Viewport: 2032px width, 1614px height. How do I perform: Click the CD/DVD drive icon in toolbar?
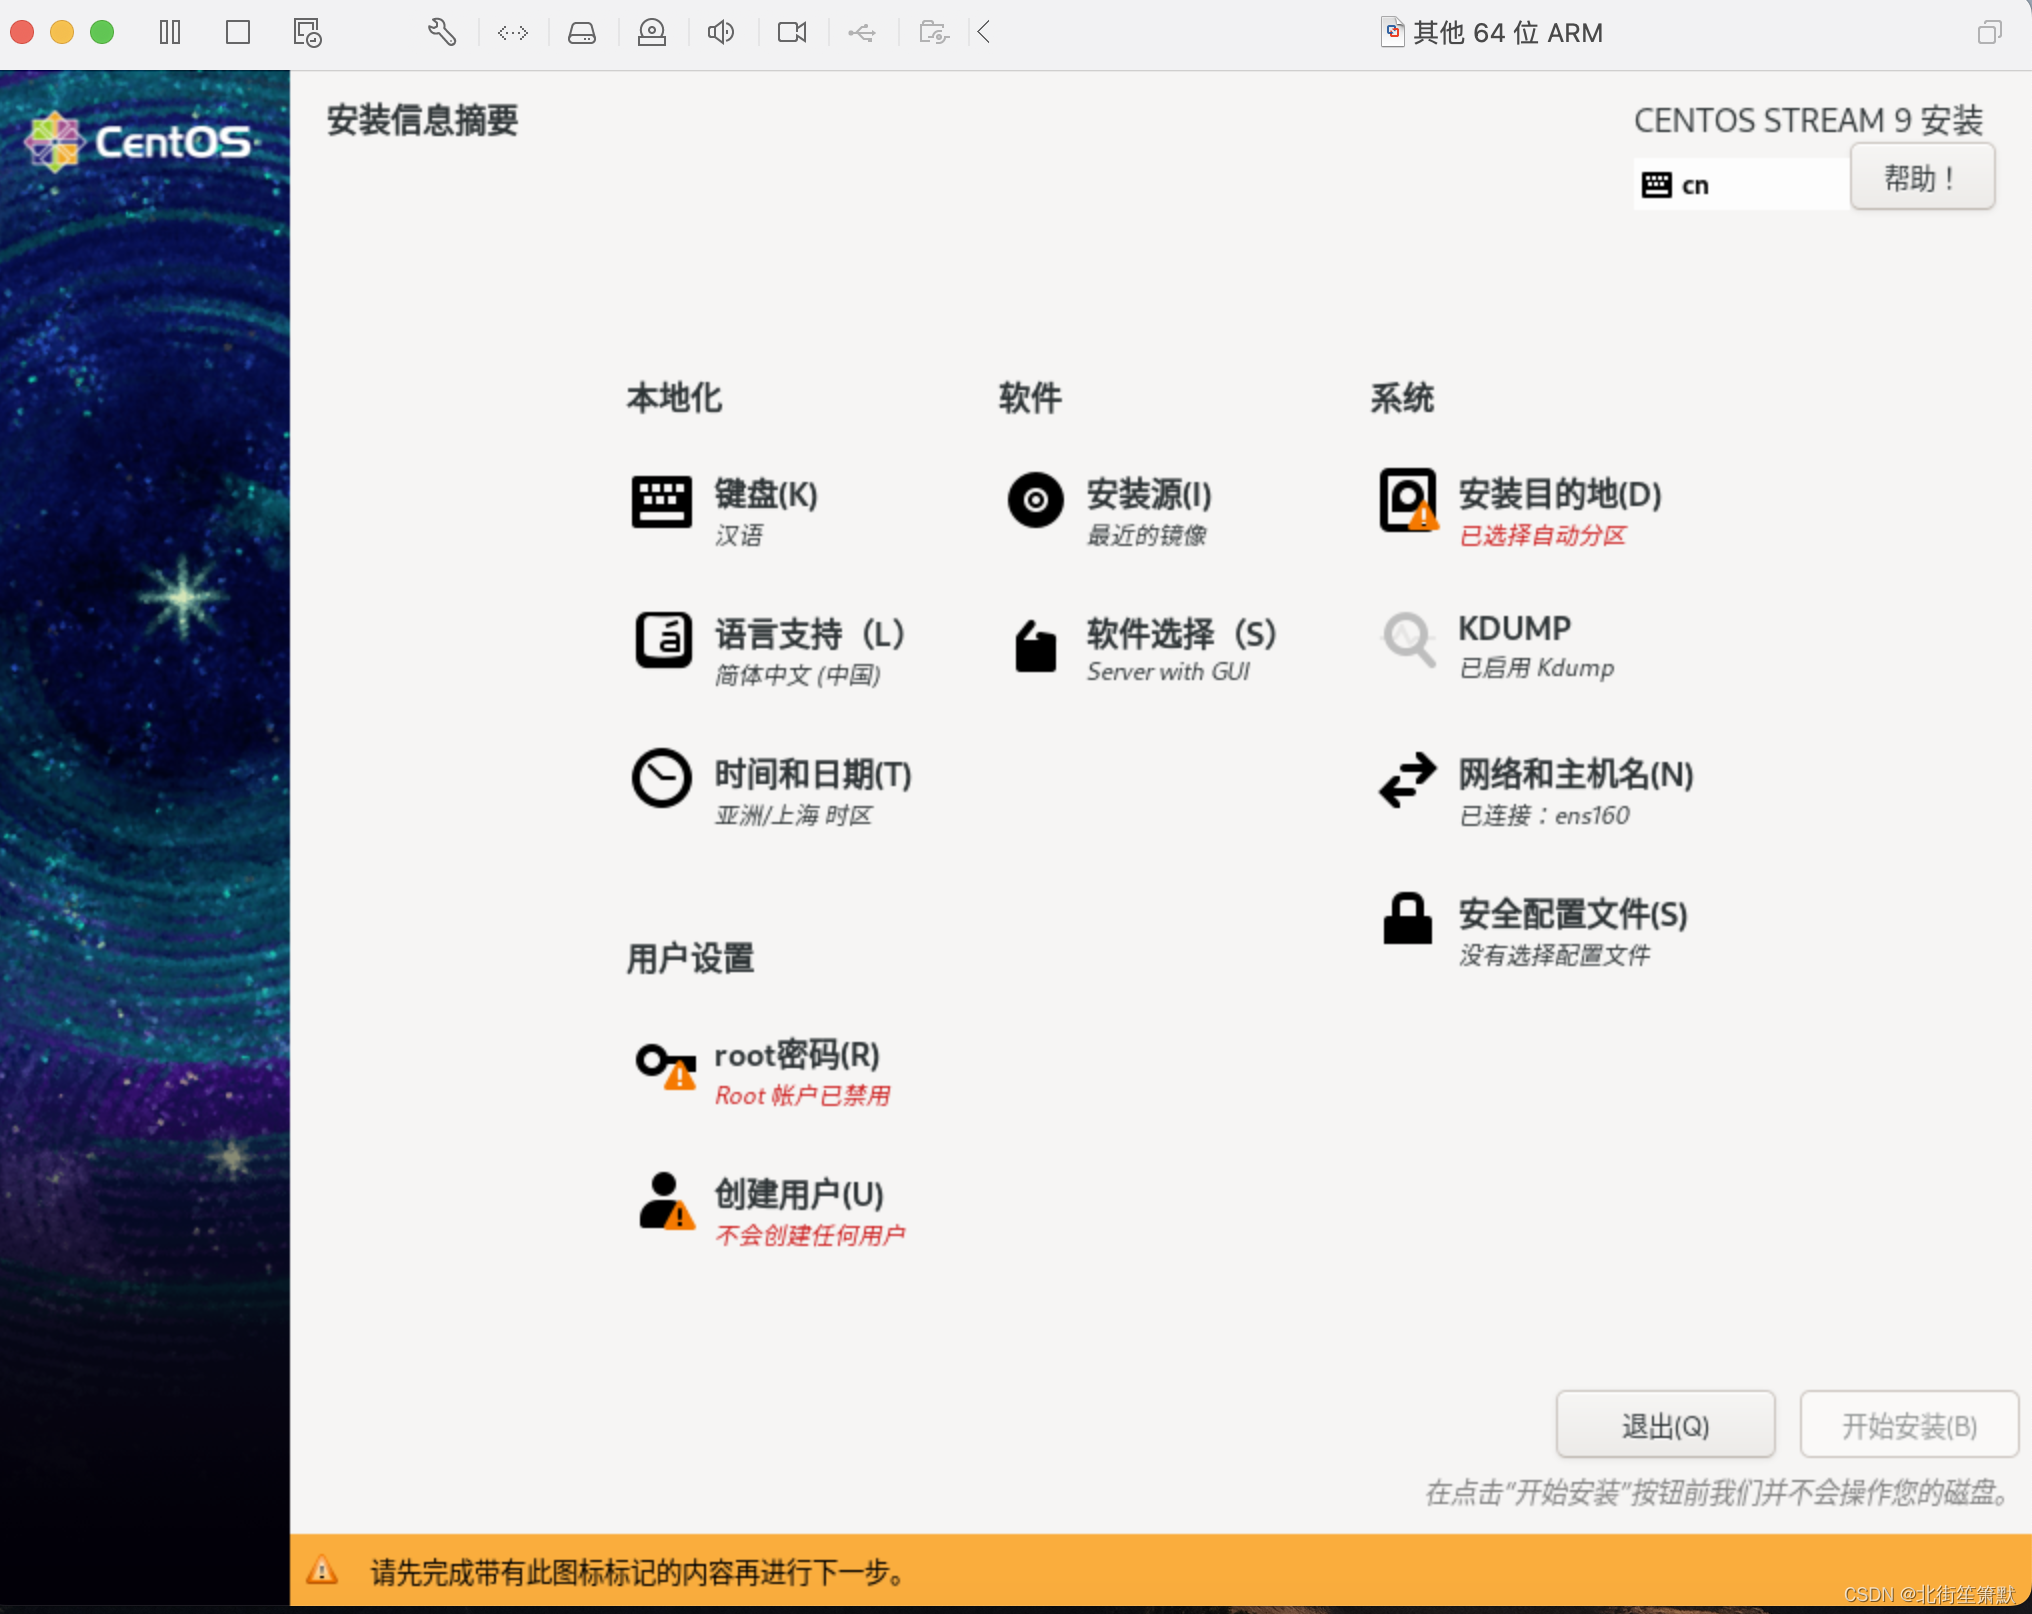[652, 33]
